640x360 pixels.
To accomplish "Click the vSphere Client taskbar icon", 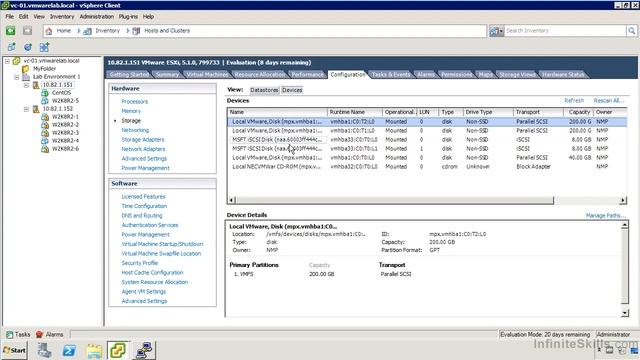I will pyautogui.click(x=118, y=350).
